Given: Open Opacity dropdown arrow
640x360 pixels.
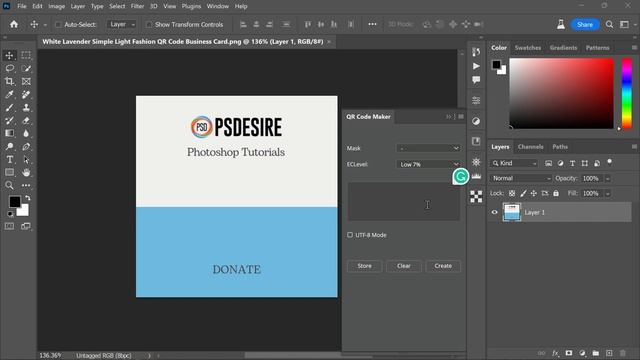Looking at the screenshot, I should (608, 178).
